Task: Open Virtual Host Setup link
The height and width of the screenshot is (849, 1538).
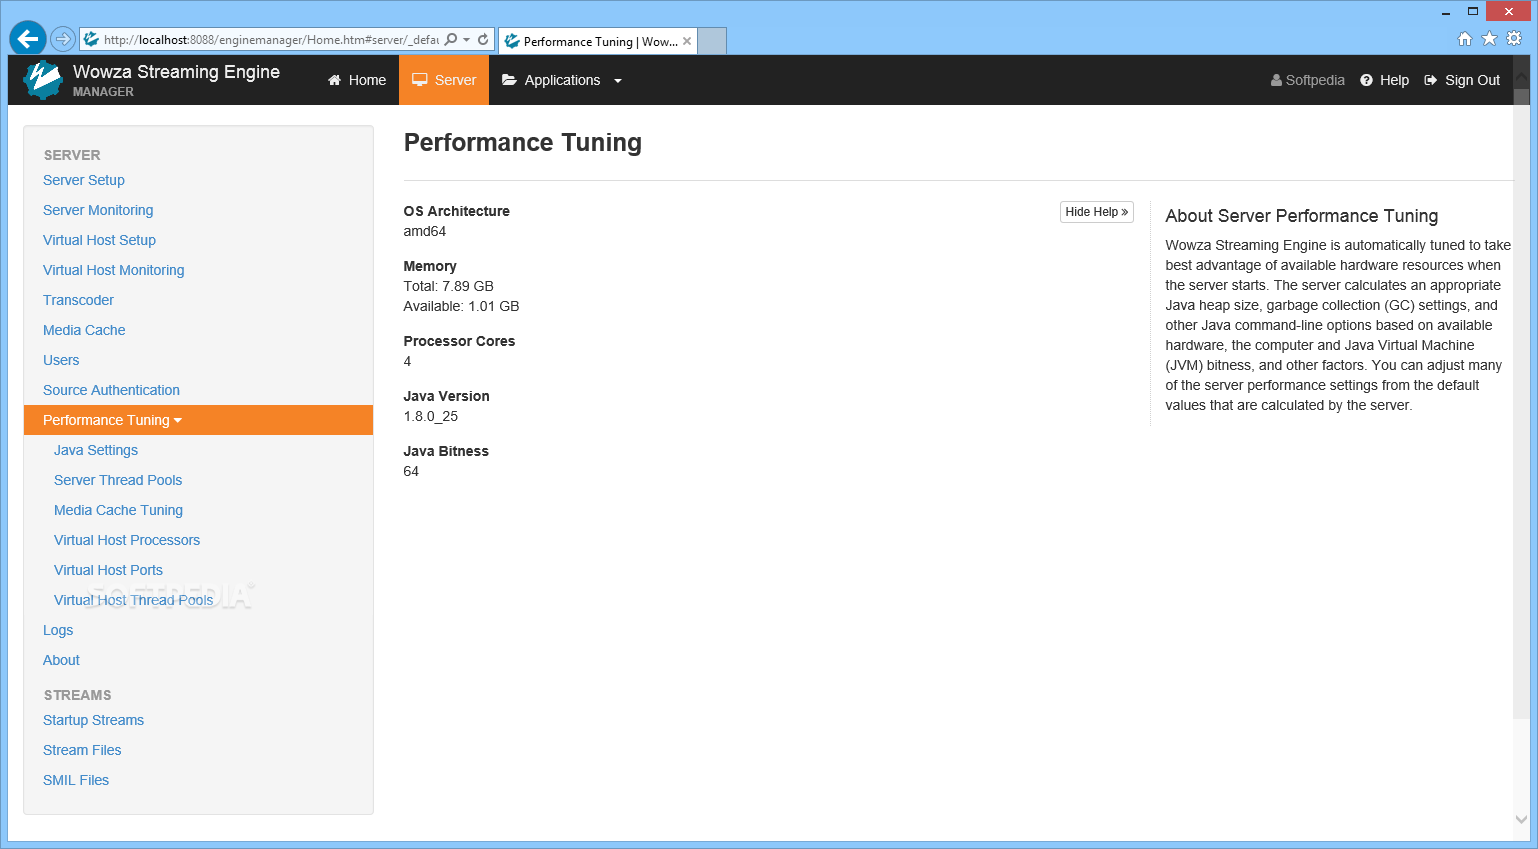Action: (x=99, y=240)
